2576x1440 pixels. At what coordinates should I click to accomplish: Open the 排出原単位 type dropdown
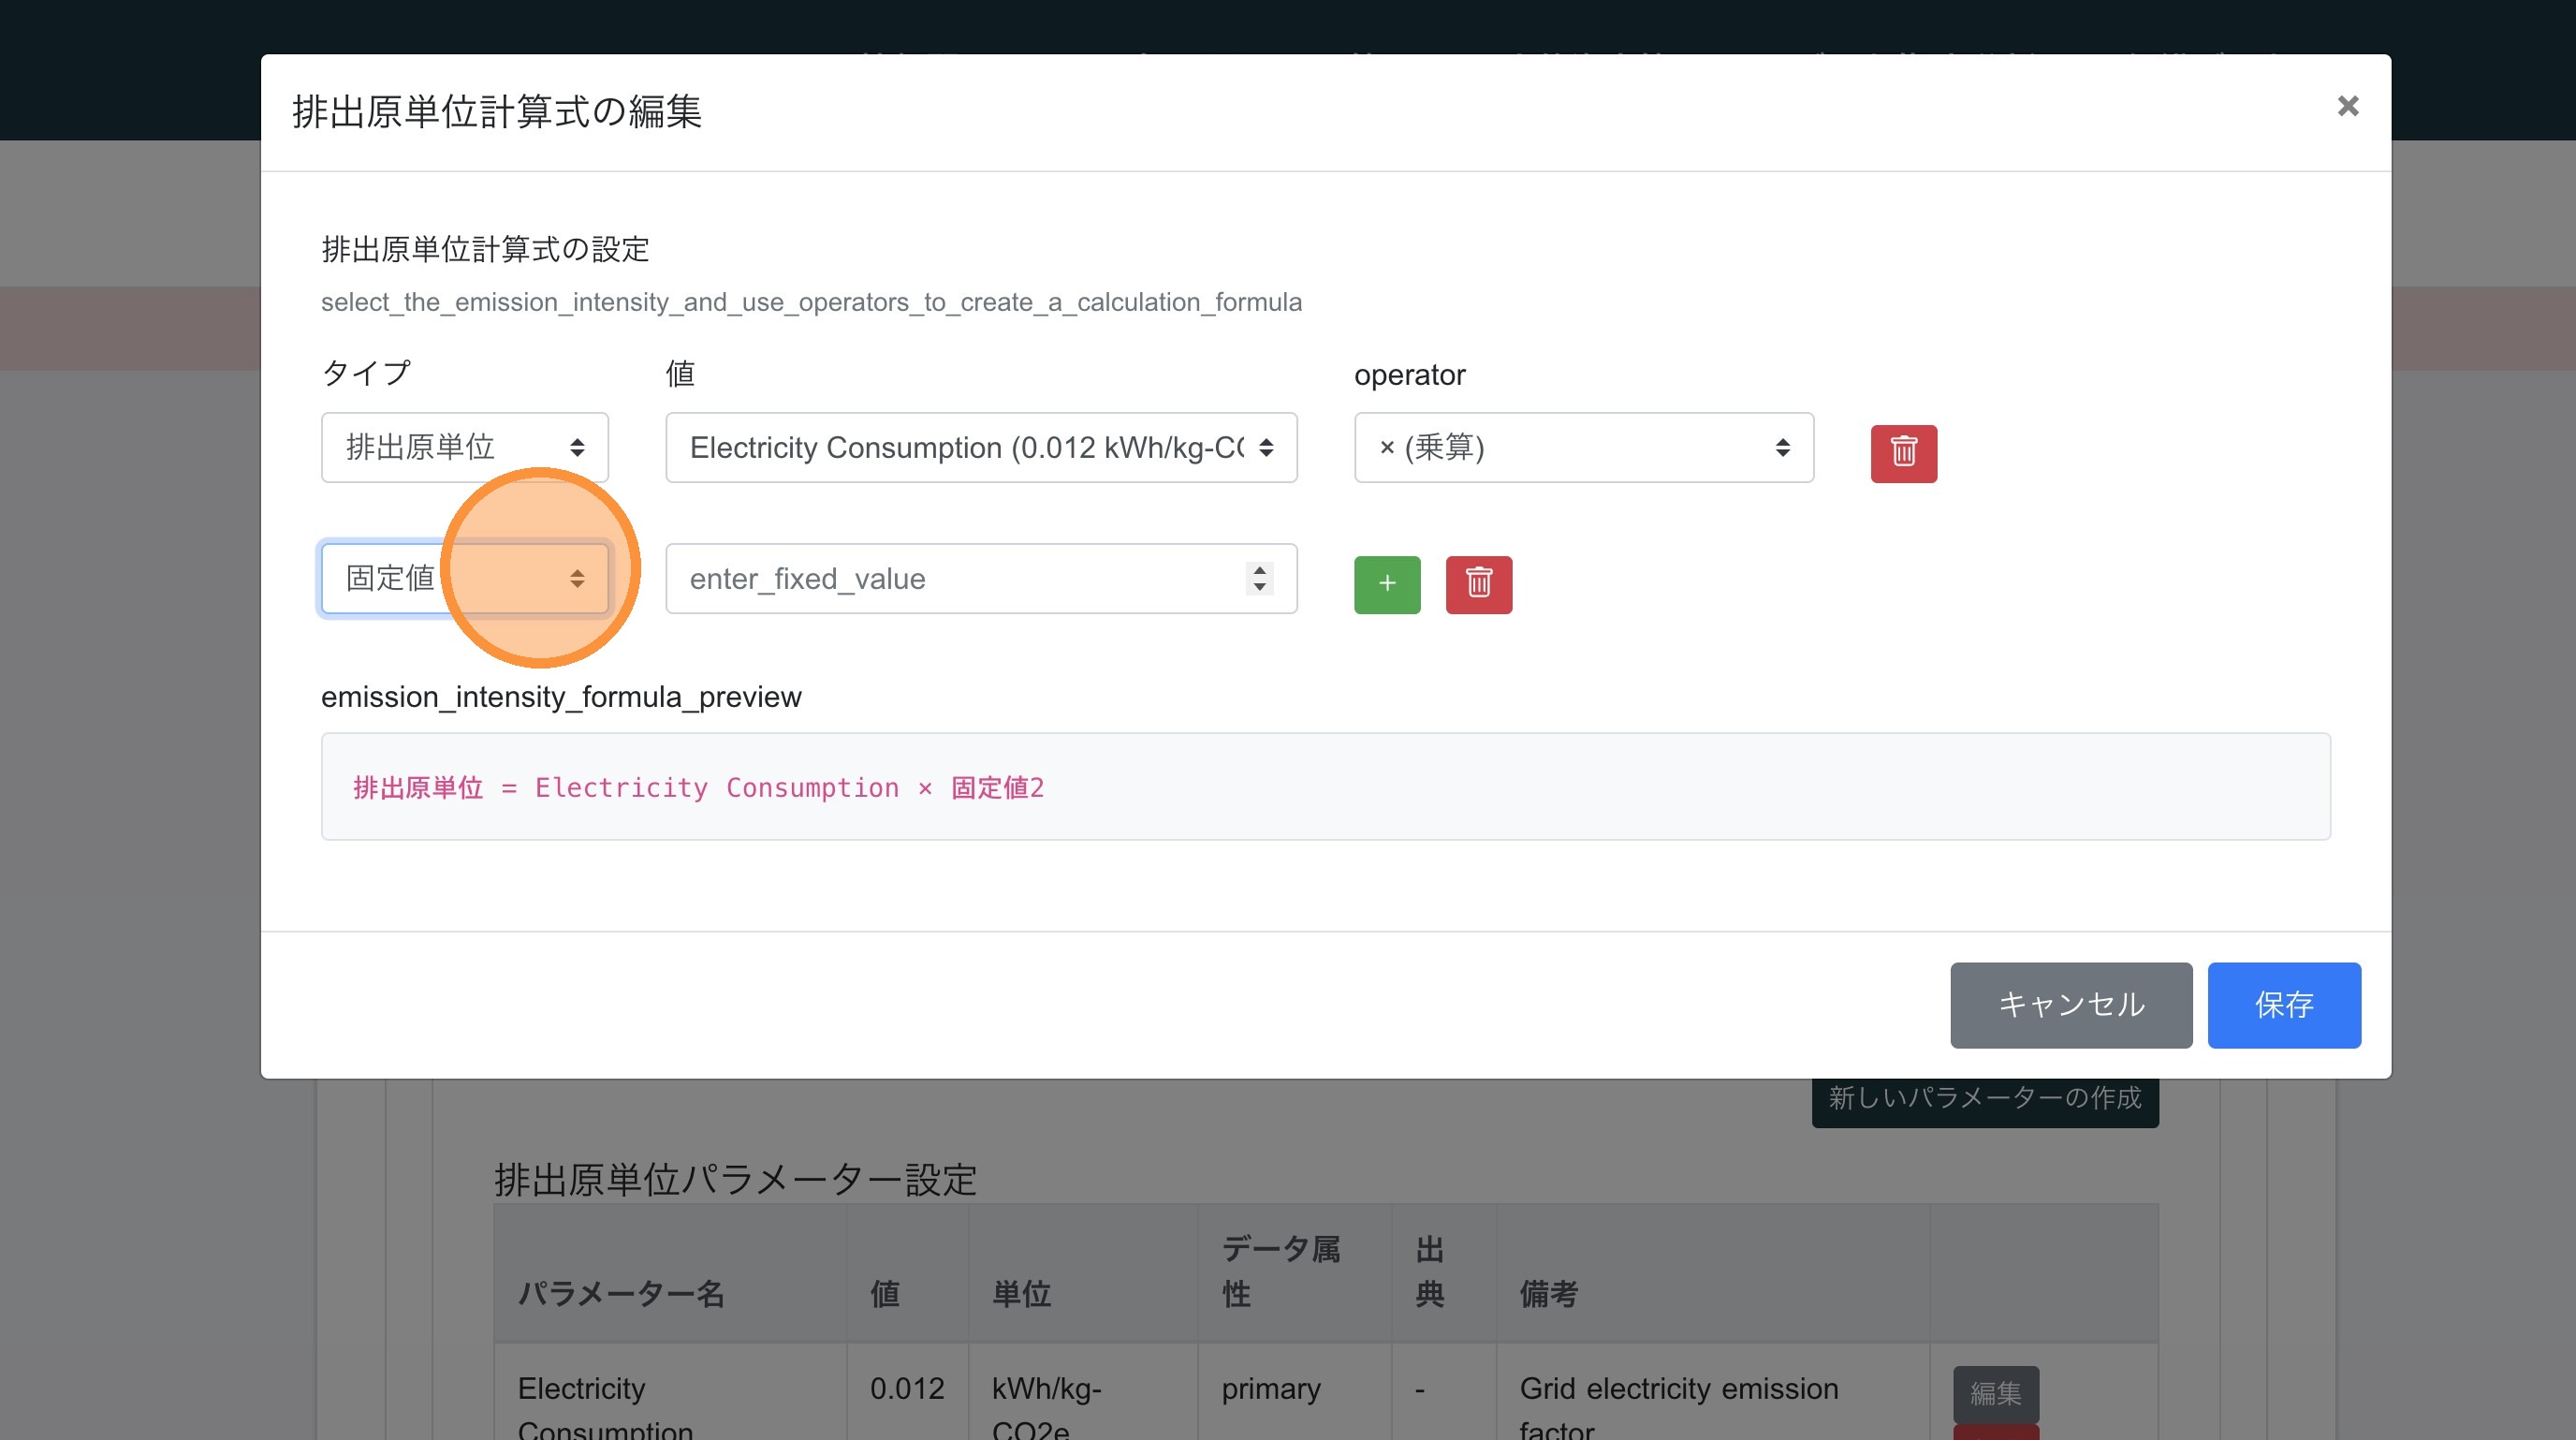(x=464, y=447)
